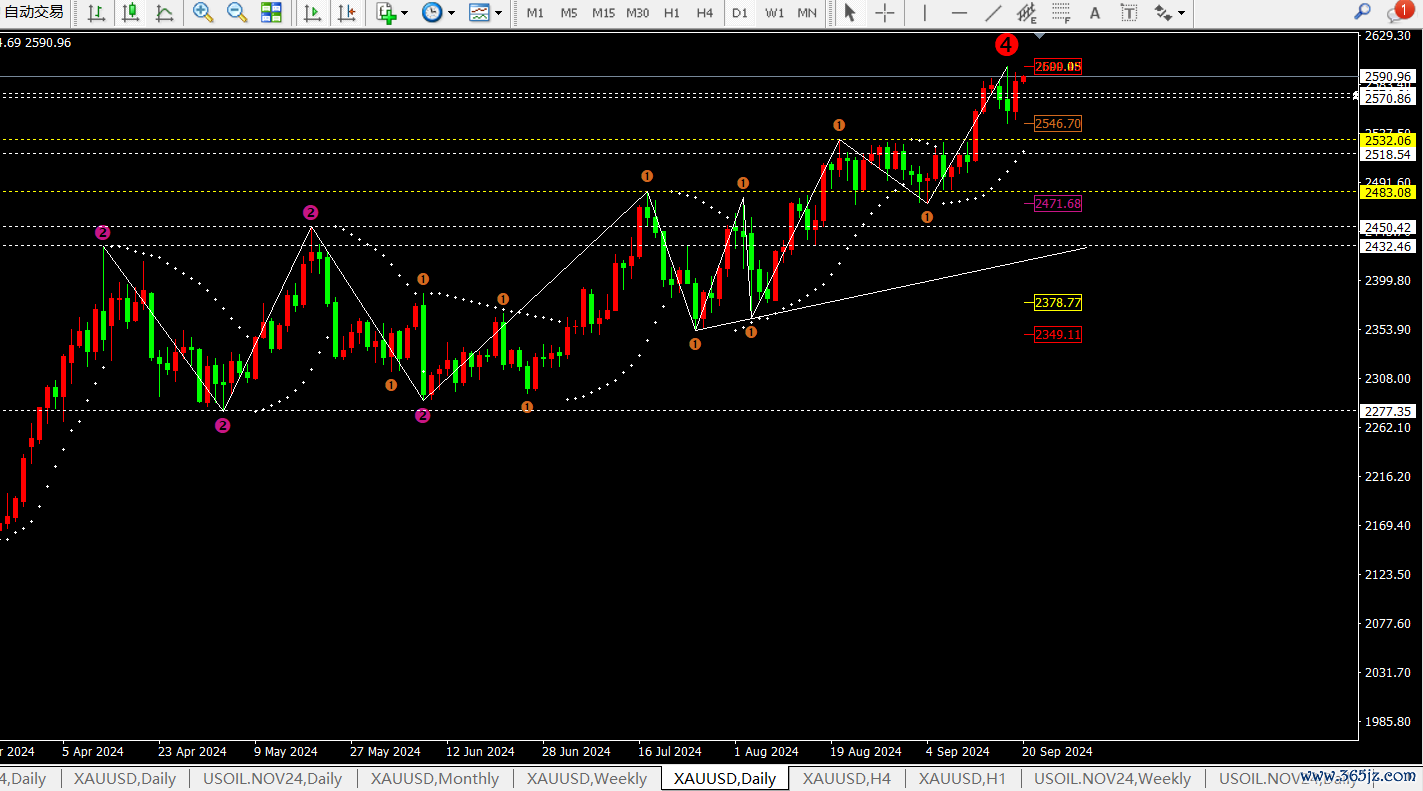Image resolution: width=1423 pixels, height=791 pixels.
Task: Select the H1 timeframe
Action: click(672, 13)
